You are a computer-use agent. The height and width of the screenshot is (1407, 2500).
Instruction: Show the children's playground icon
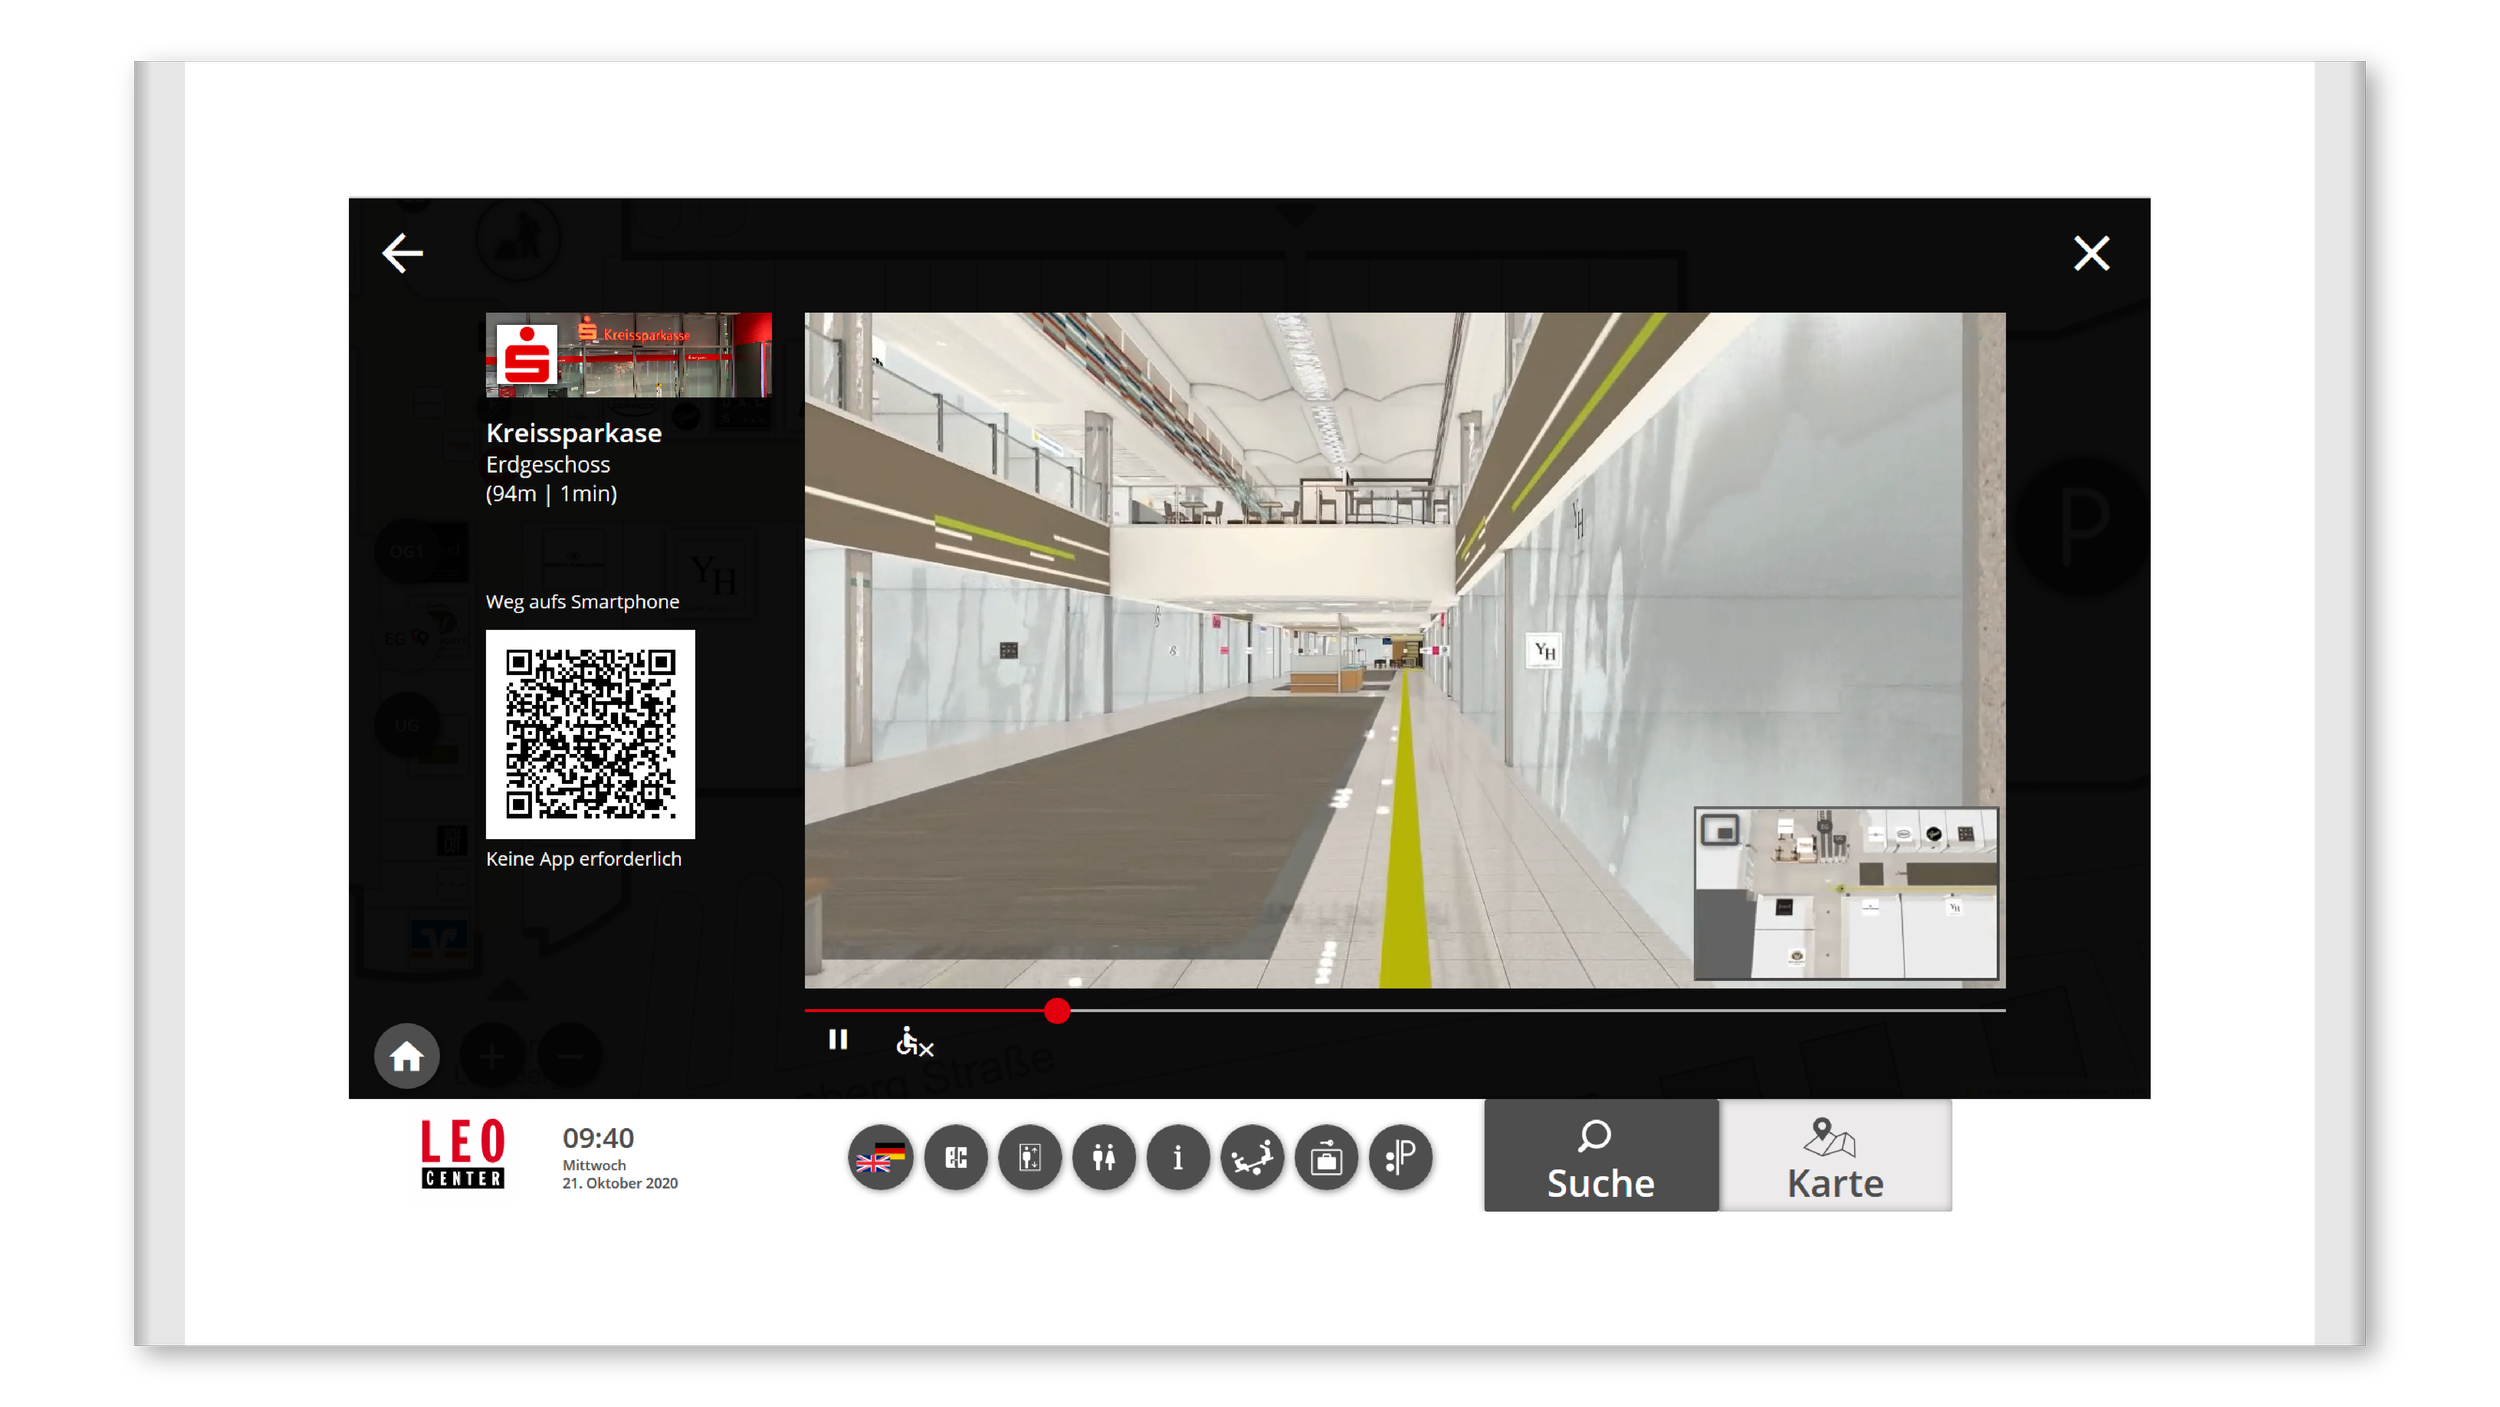click(1252, 1157)
